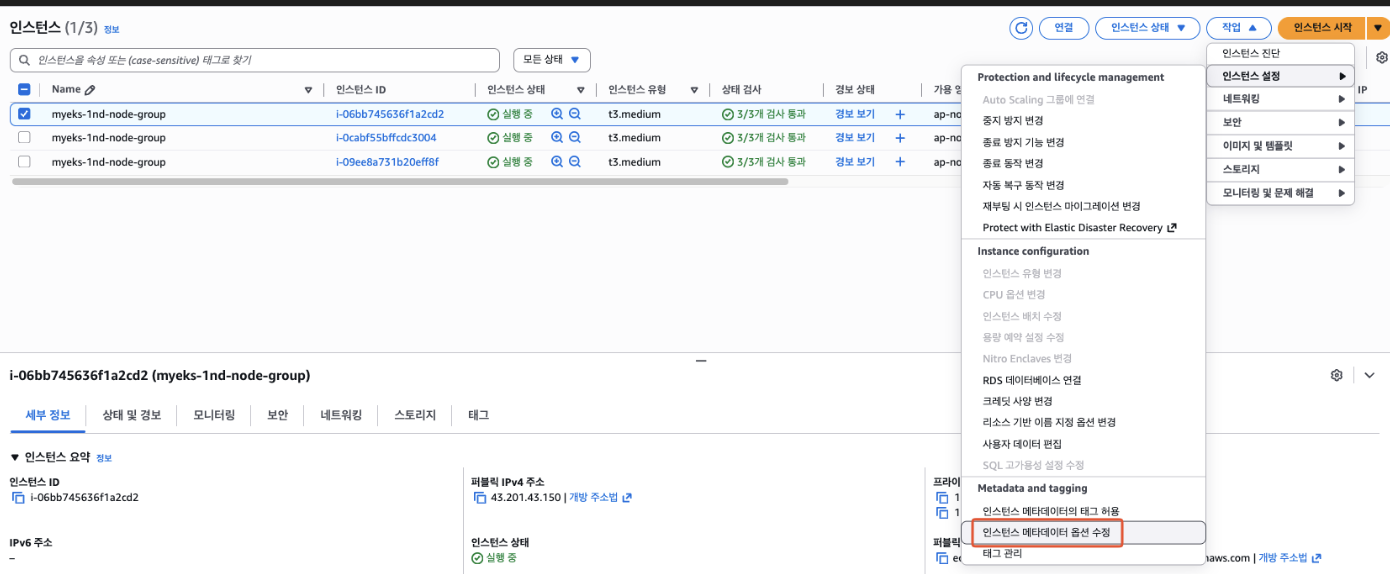
Task: Click sort arrow on Name column
Action: click(x=308, y=90)
